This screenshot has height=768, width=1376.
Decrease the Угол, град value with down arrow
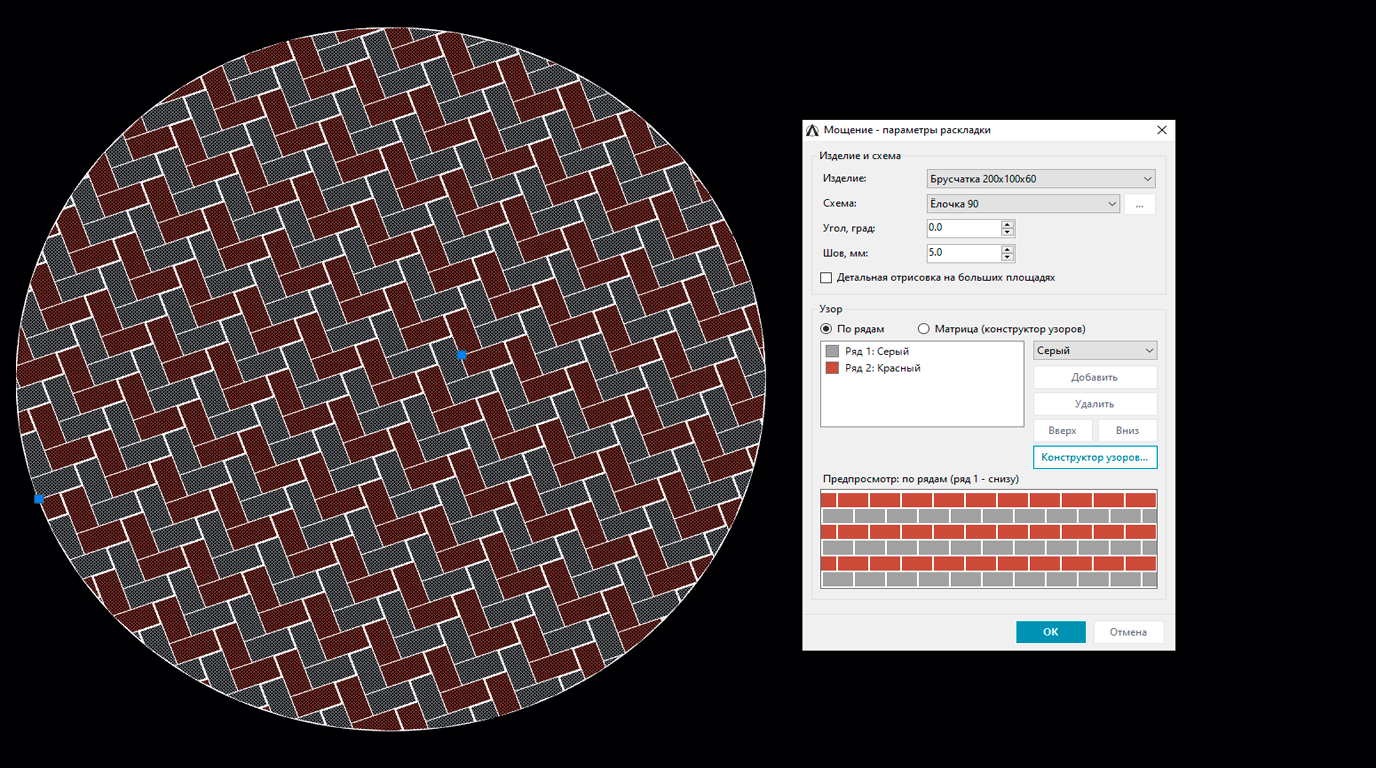click(x=1008, y=233)
